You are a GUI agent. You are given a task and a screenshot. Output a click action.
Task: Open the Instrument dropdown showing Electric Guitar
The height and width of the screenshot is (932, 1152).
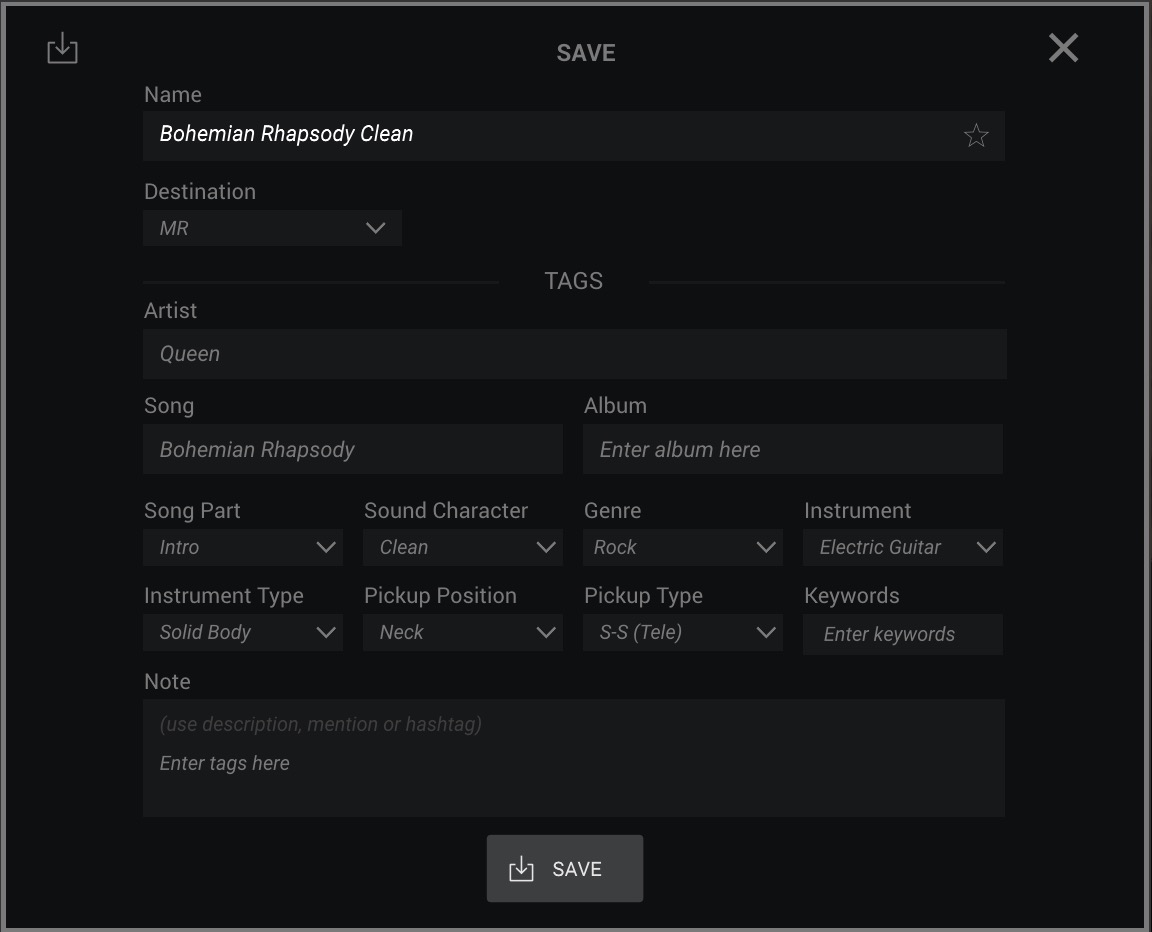point(903,548)
